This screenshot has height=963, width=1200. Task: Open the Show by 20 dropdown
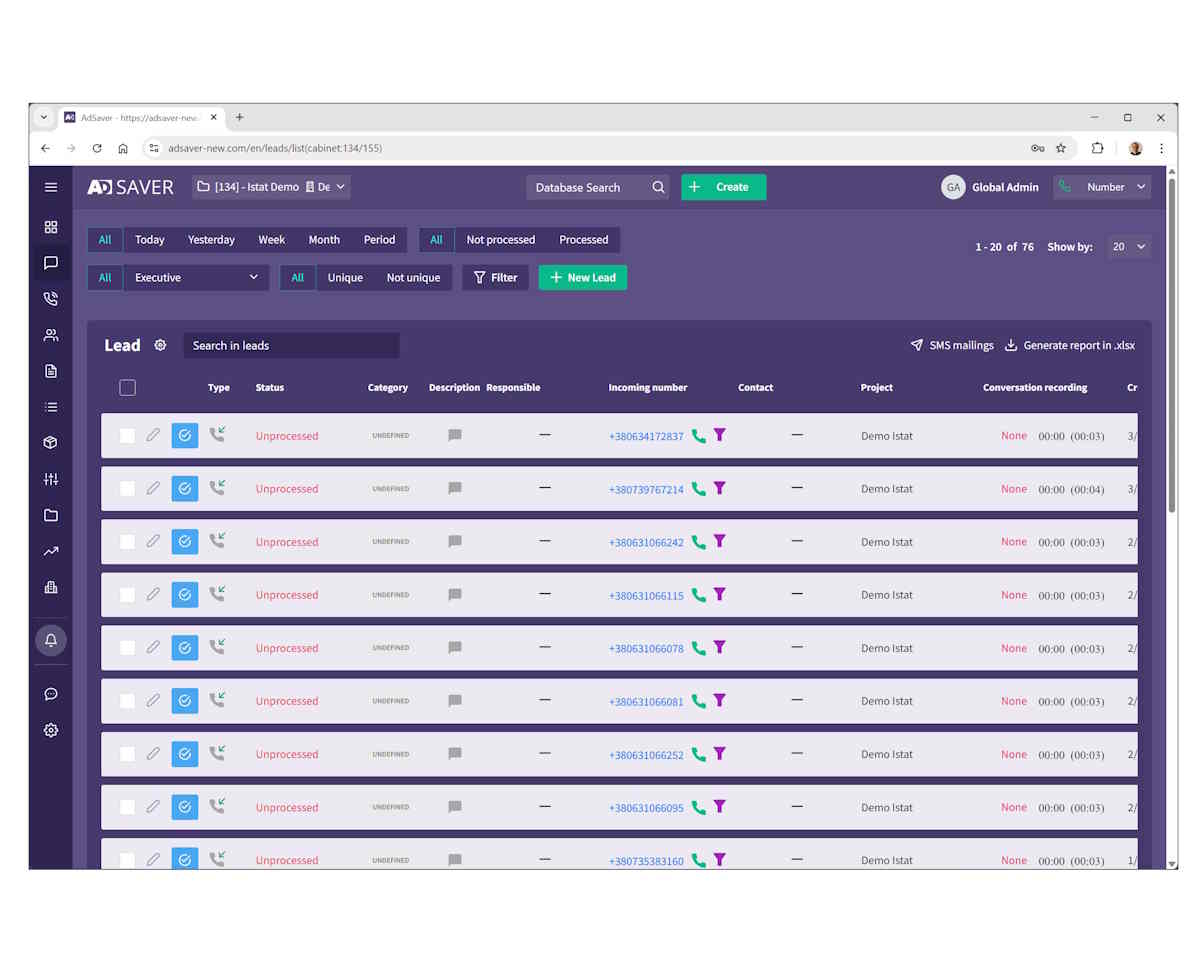tap(1128, 246)
